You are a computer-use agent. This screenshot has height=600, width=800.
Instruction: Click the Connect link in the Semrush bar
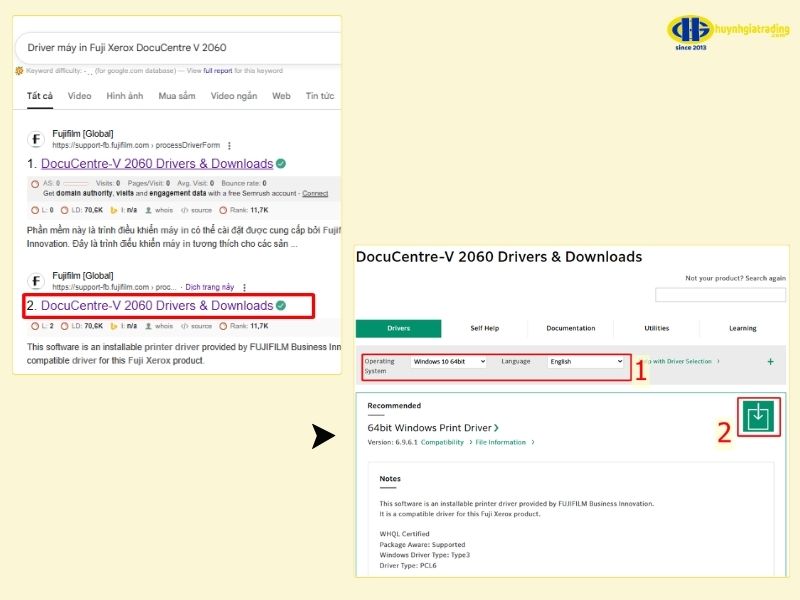(x=315, y=193)
